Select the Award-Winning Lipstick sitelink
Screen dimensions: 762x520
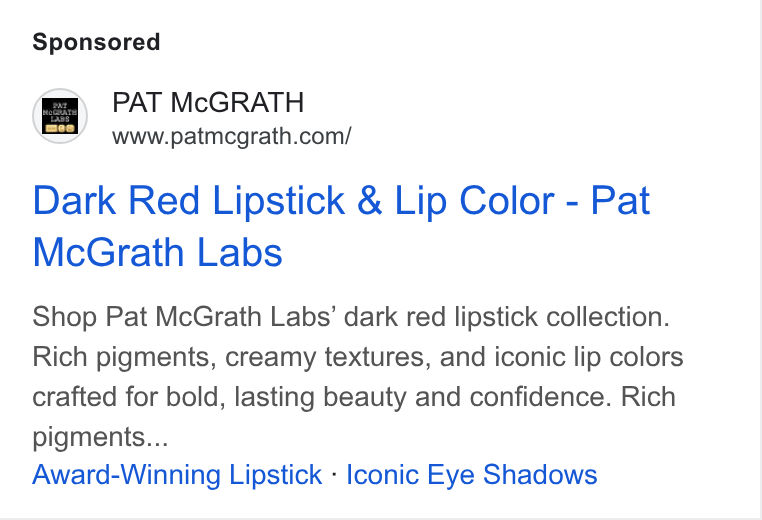tap(177, 474)
